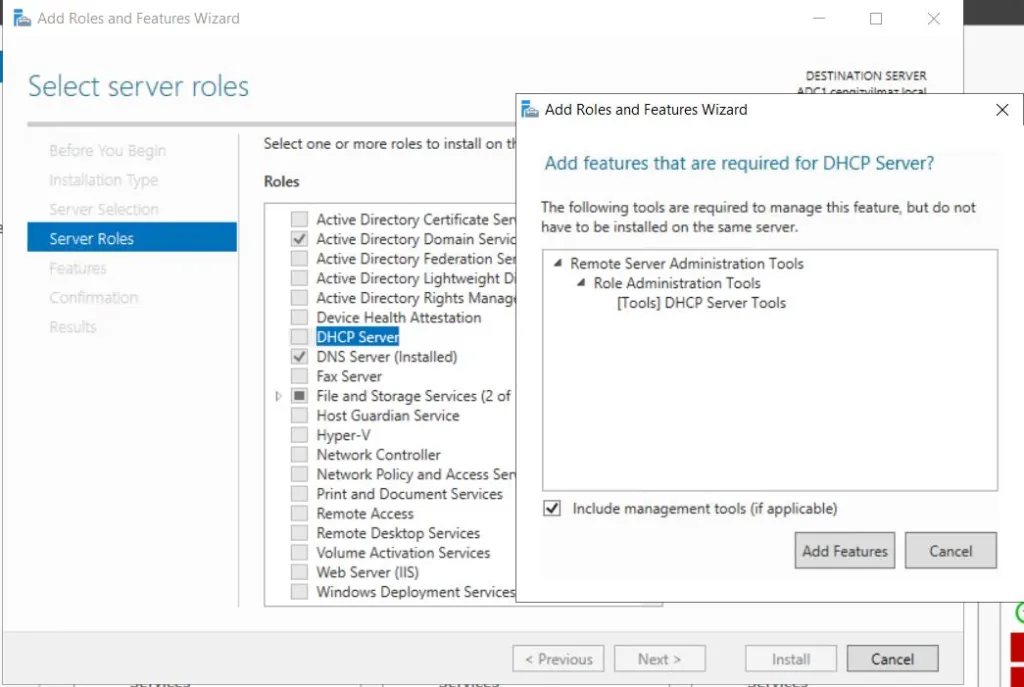The height and width of the screenshot is (687, 1024).
Task: Go to Confirmation step
Action: click(93, 298)
